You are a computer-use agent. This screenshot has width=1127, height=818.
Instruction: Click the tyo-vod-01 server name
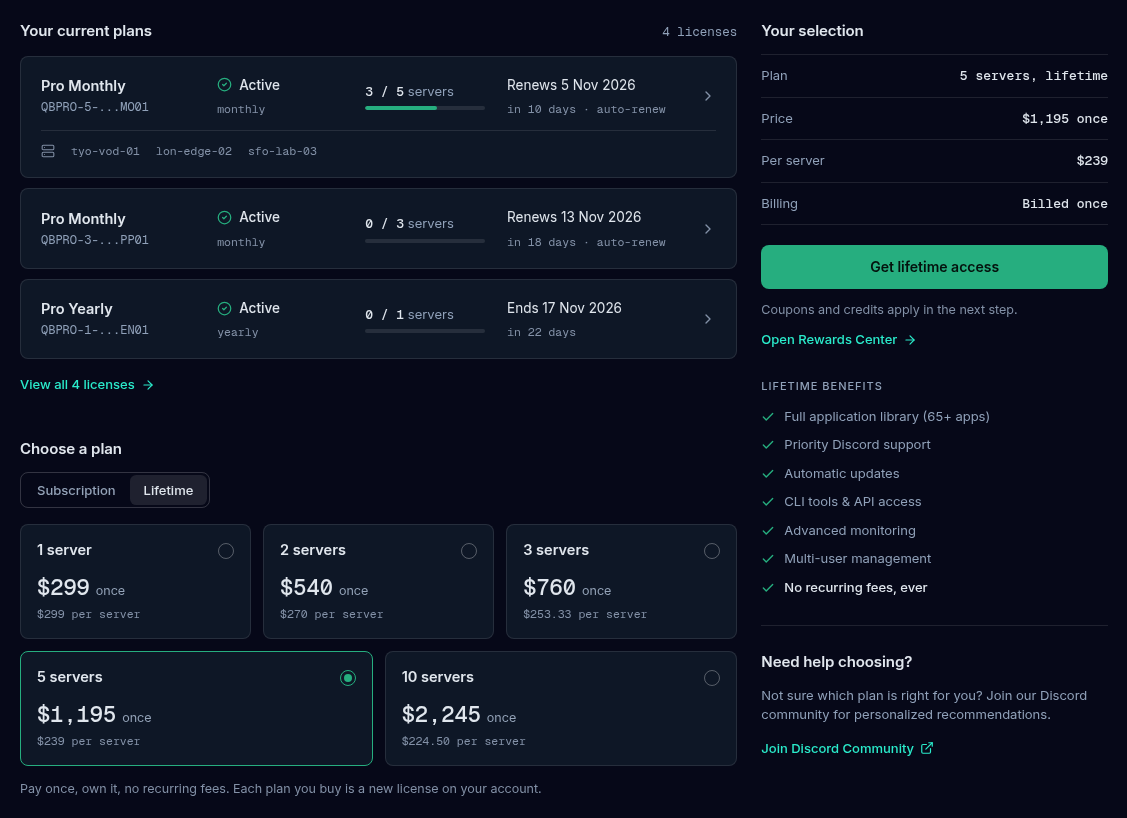[x=105, y=151]
